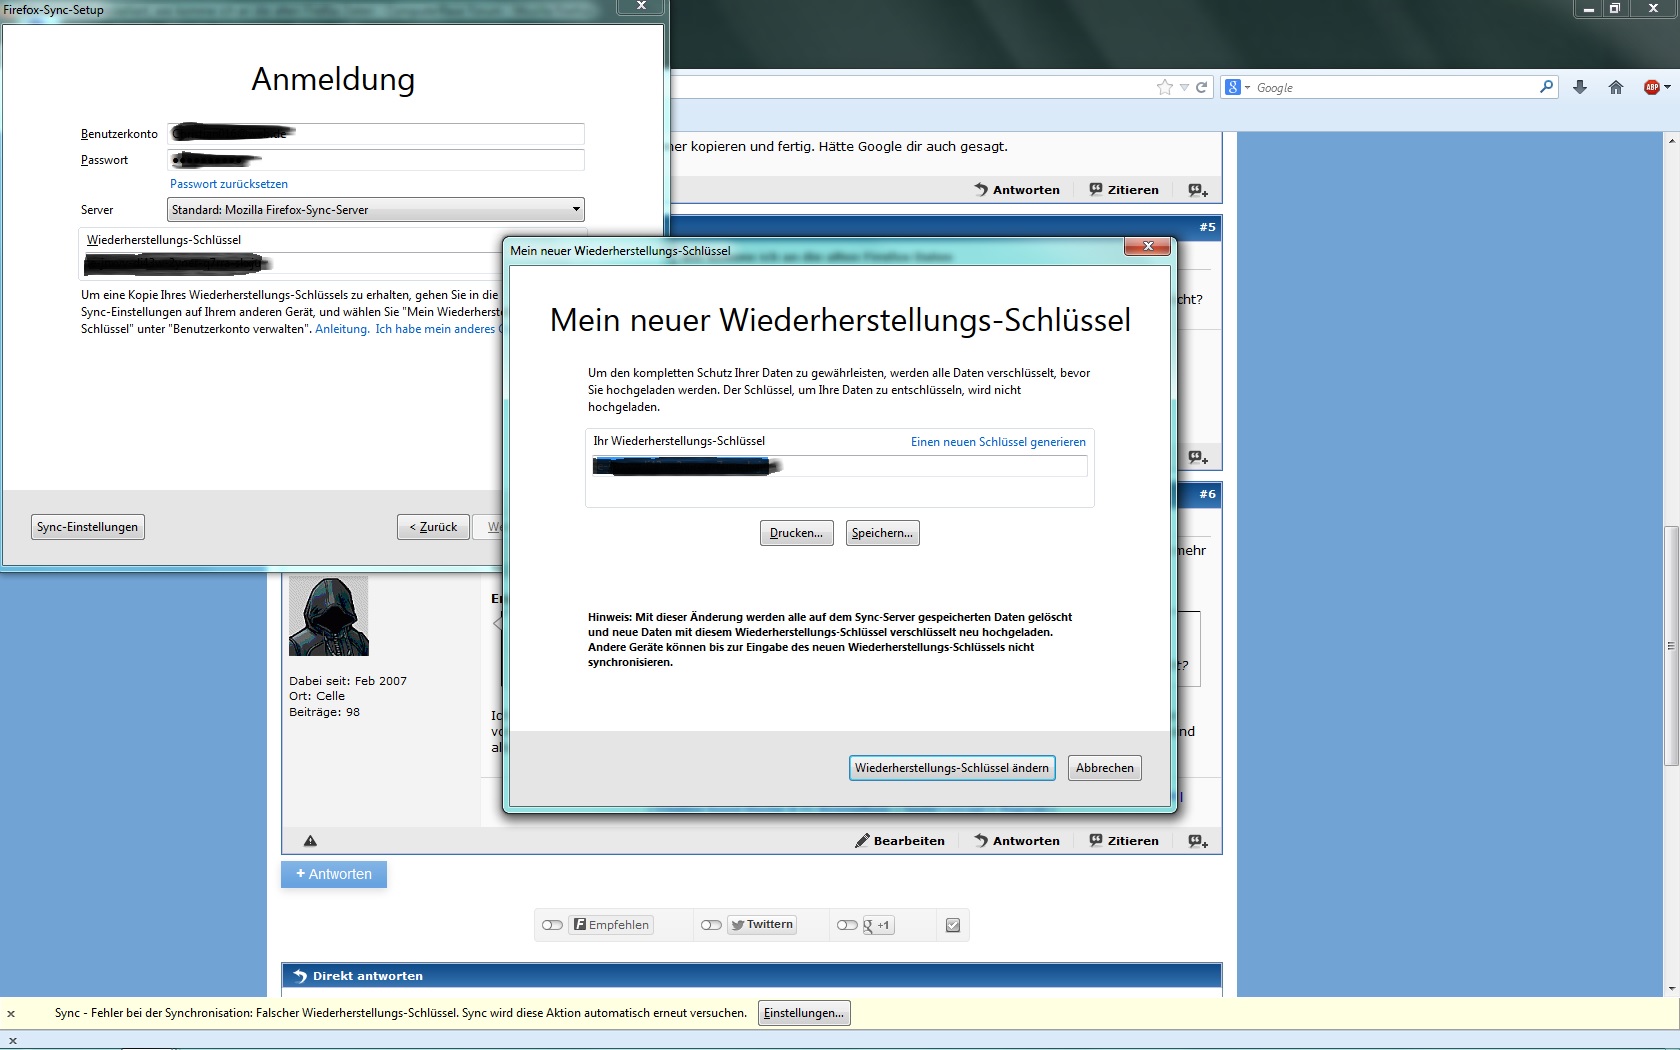Viewport: 1680px width, 1050px height.
Task: Click the Facebook Empfehlen button
Action: click(612, 925)
